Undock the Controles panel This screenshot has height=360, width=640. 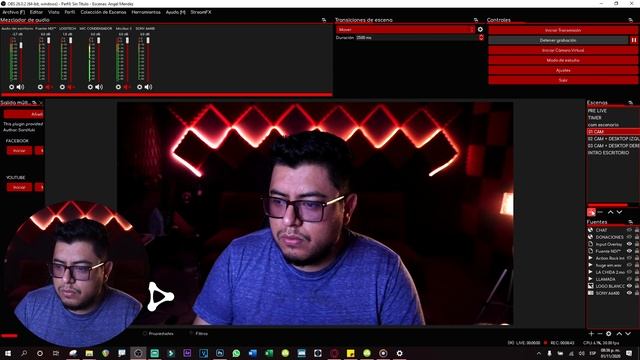630,20
